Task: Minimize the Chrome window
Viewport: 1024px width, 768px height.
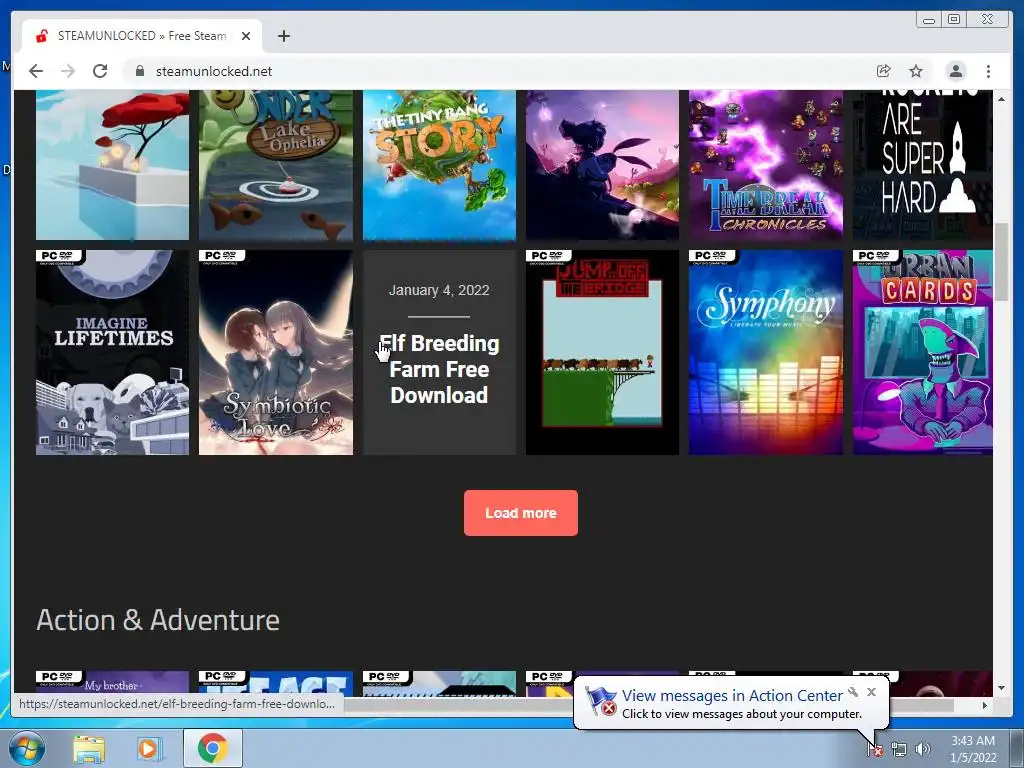Action: coord(929,20)
